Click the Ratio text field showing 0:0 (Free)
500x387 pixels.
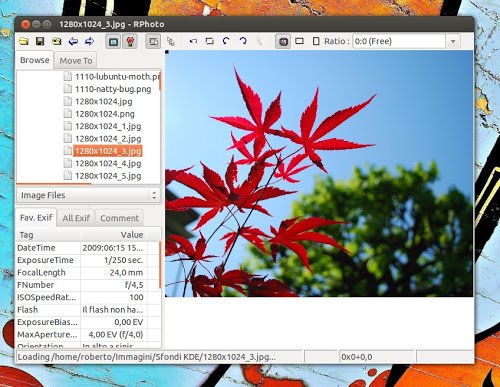(x=399, y=42)
